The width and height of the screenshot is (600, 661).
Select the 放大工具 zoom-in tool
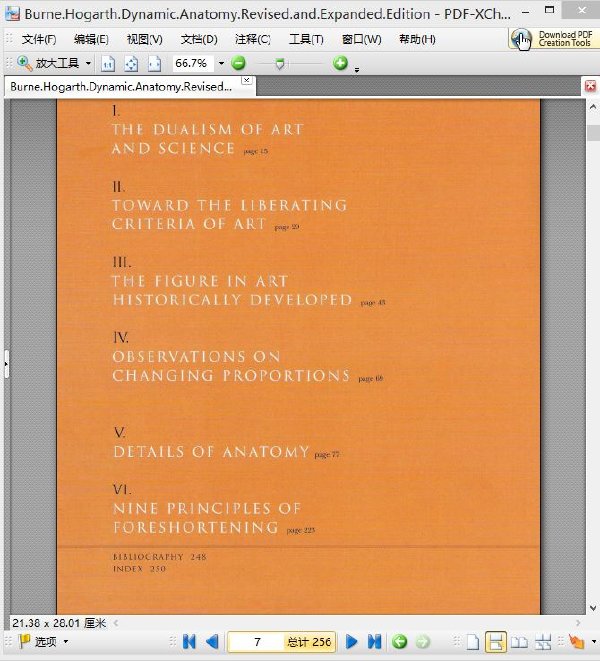(x=48, y=64)
